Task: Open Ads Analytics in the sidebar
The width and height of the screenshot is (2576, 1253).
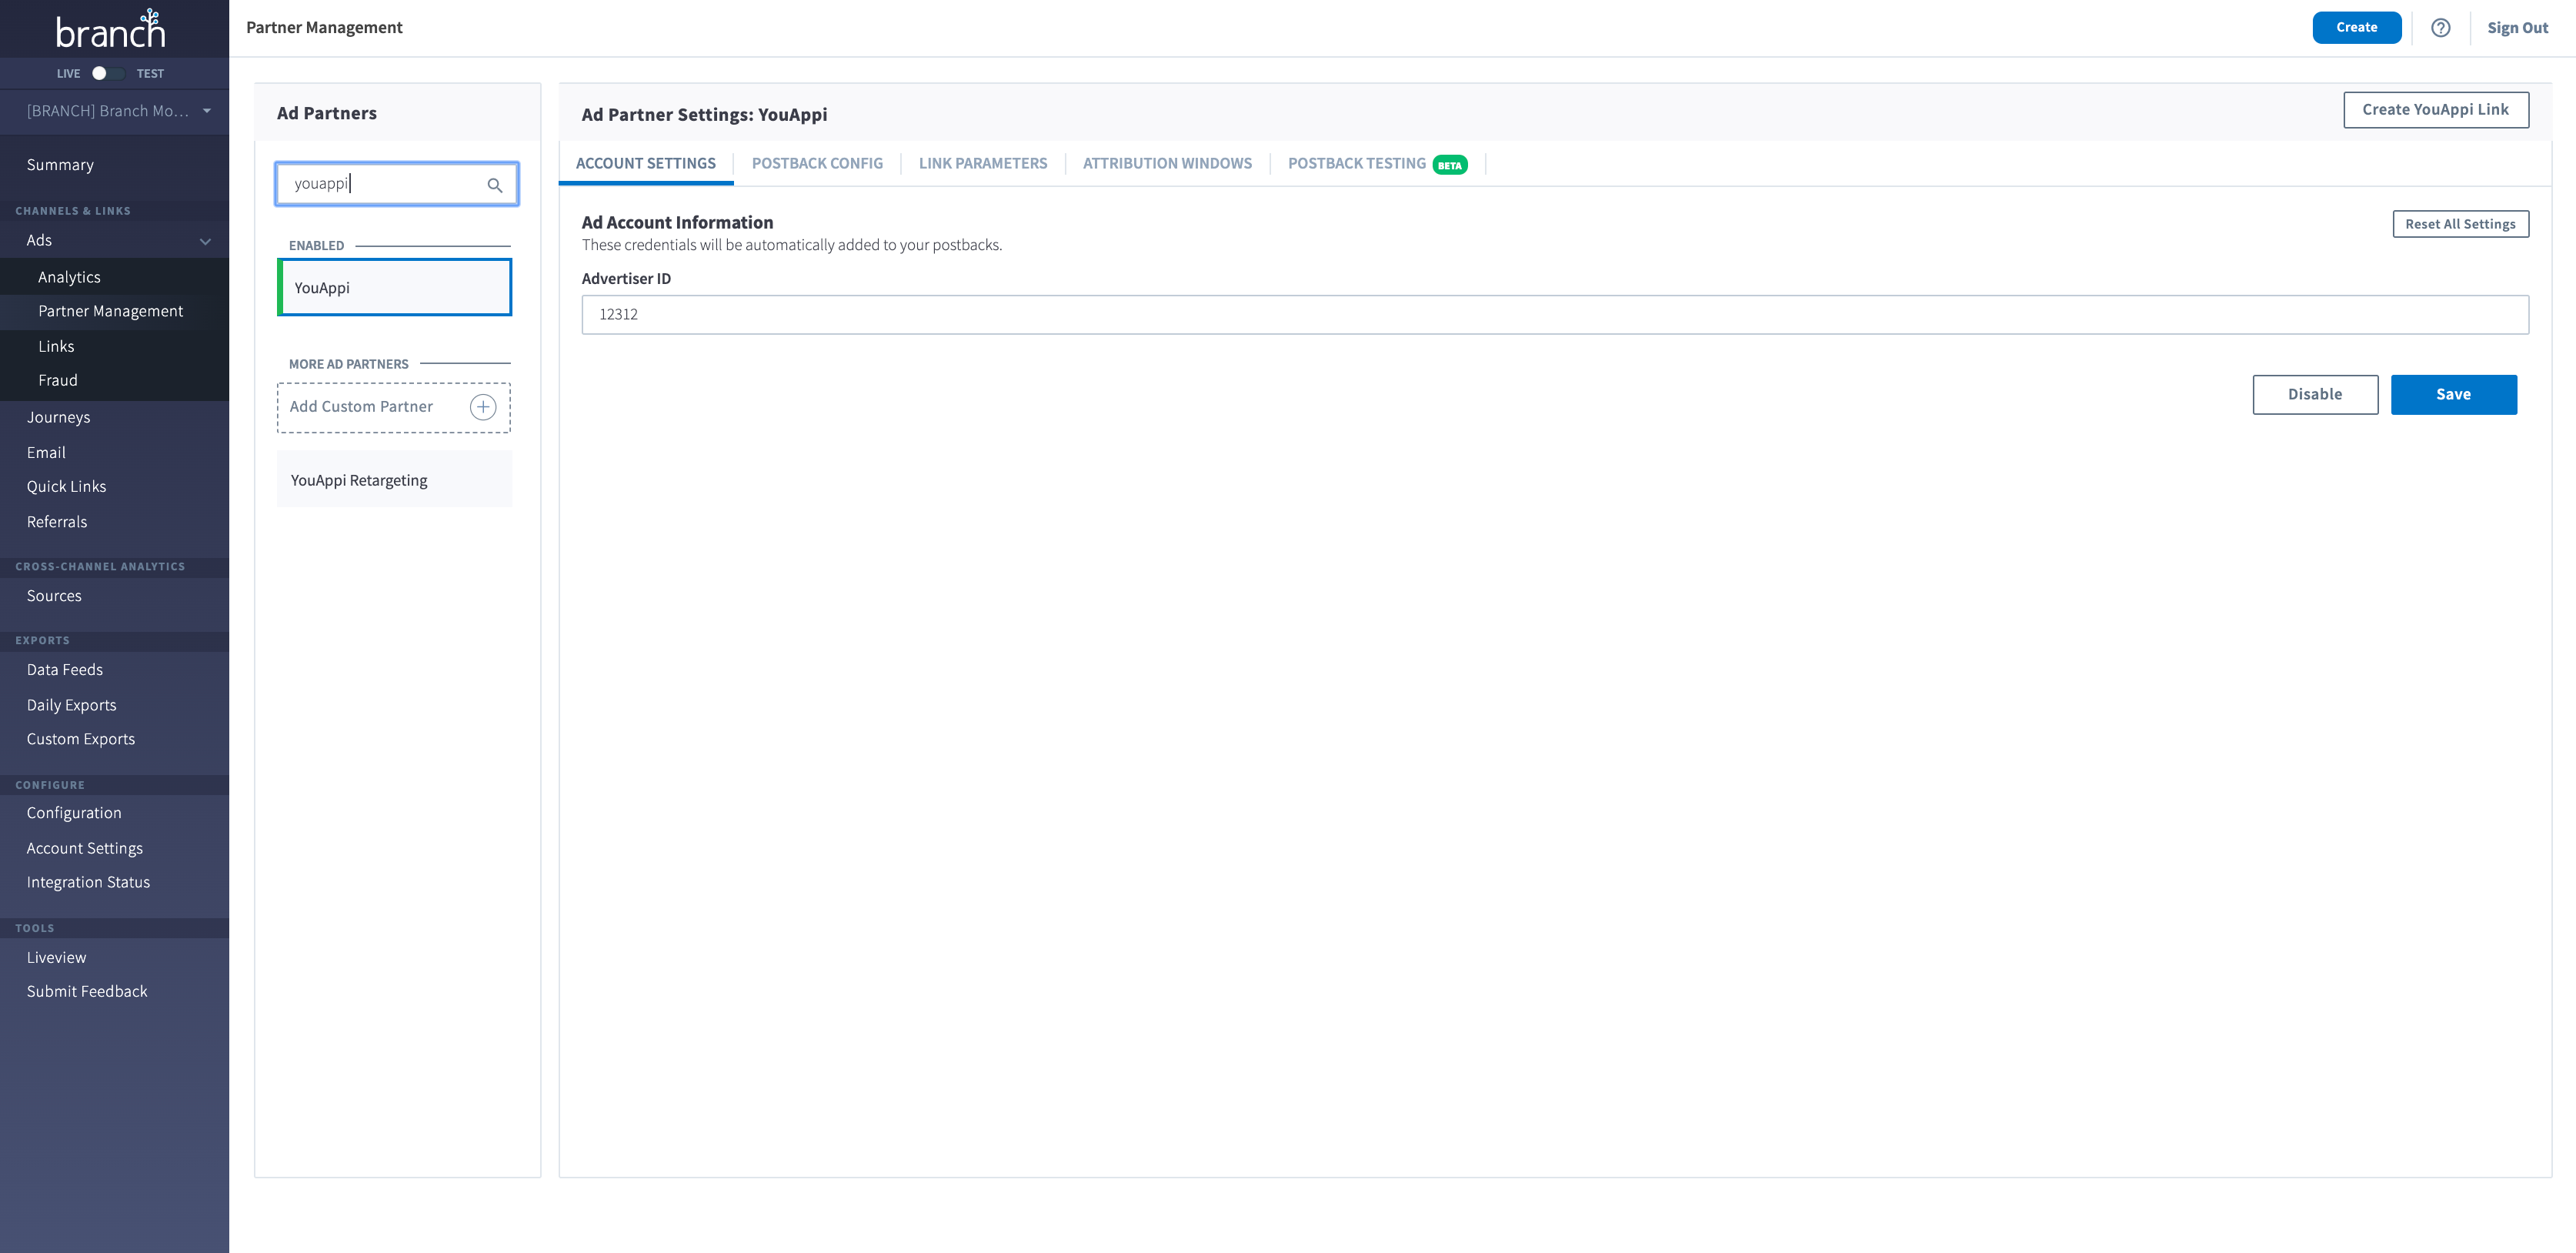Action: (x=69, y=277)
